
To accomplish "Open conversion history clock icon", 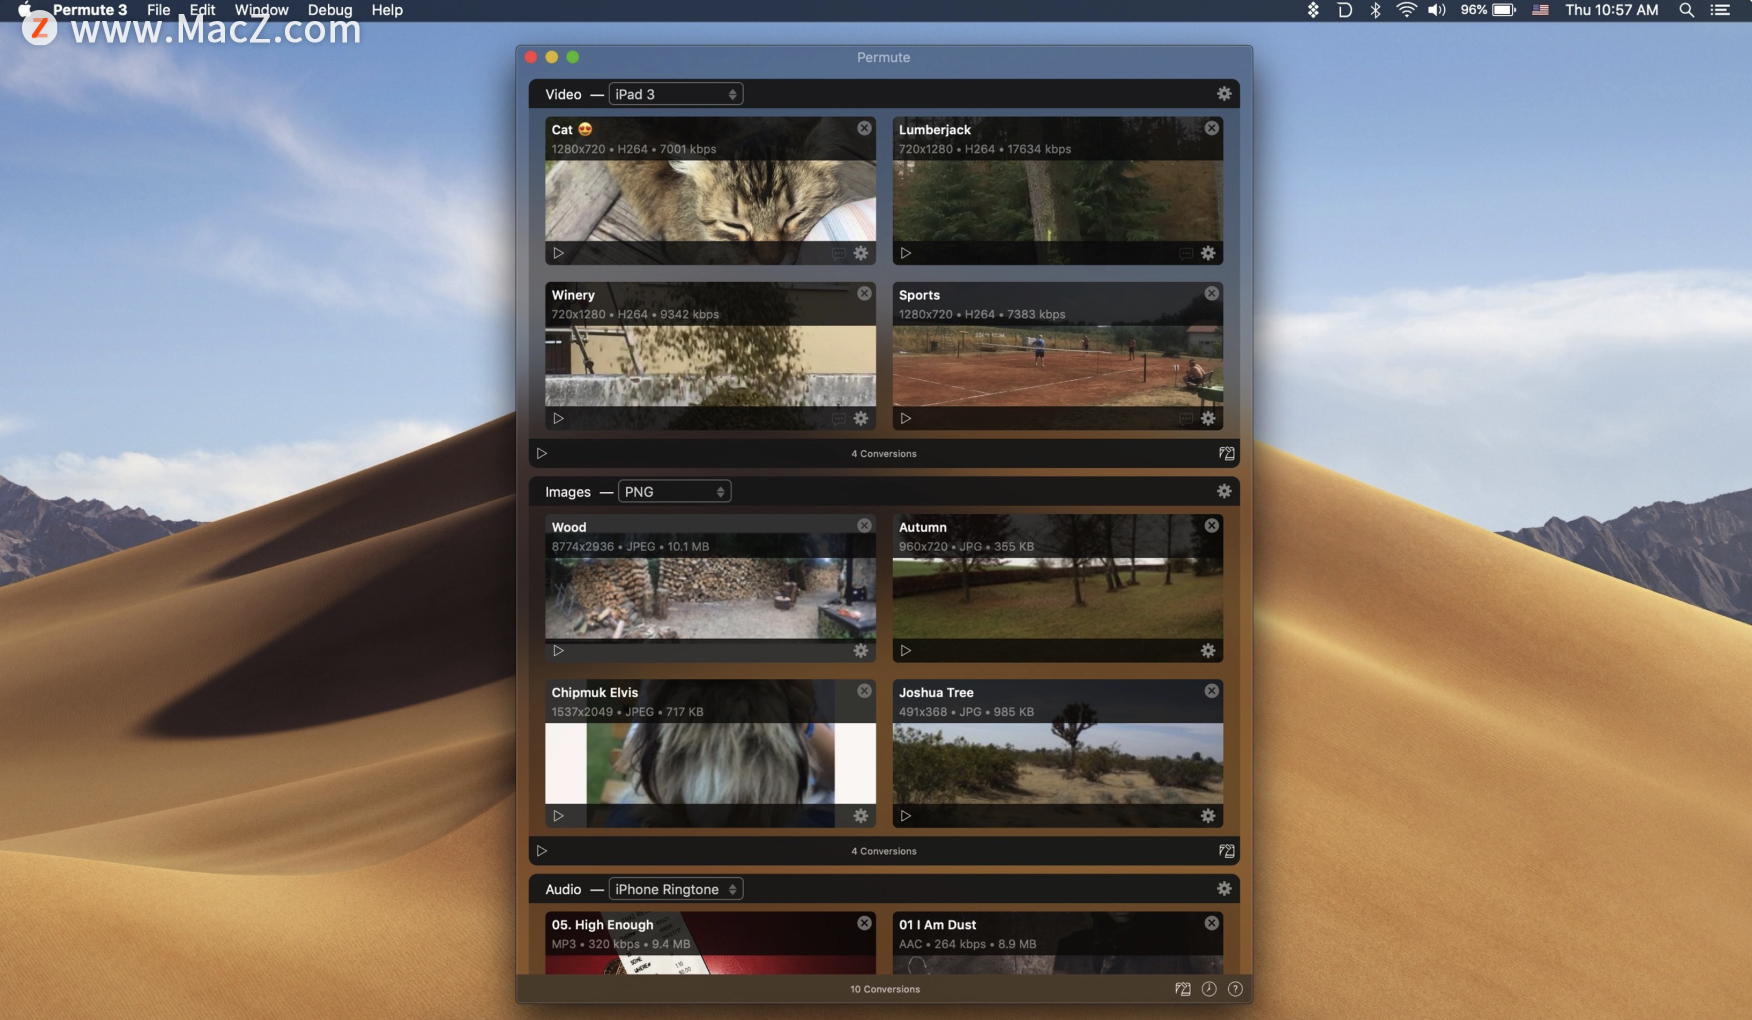I will click(x=1209, y=989).
